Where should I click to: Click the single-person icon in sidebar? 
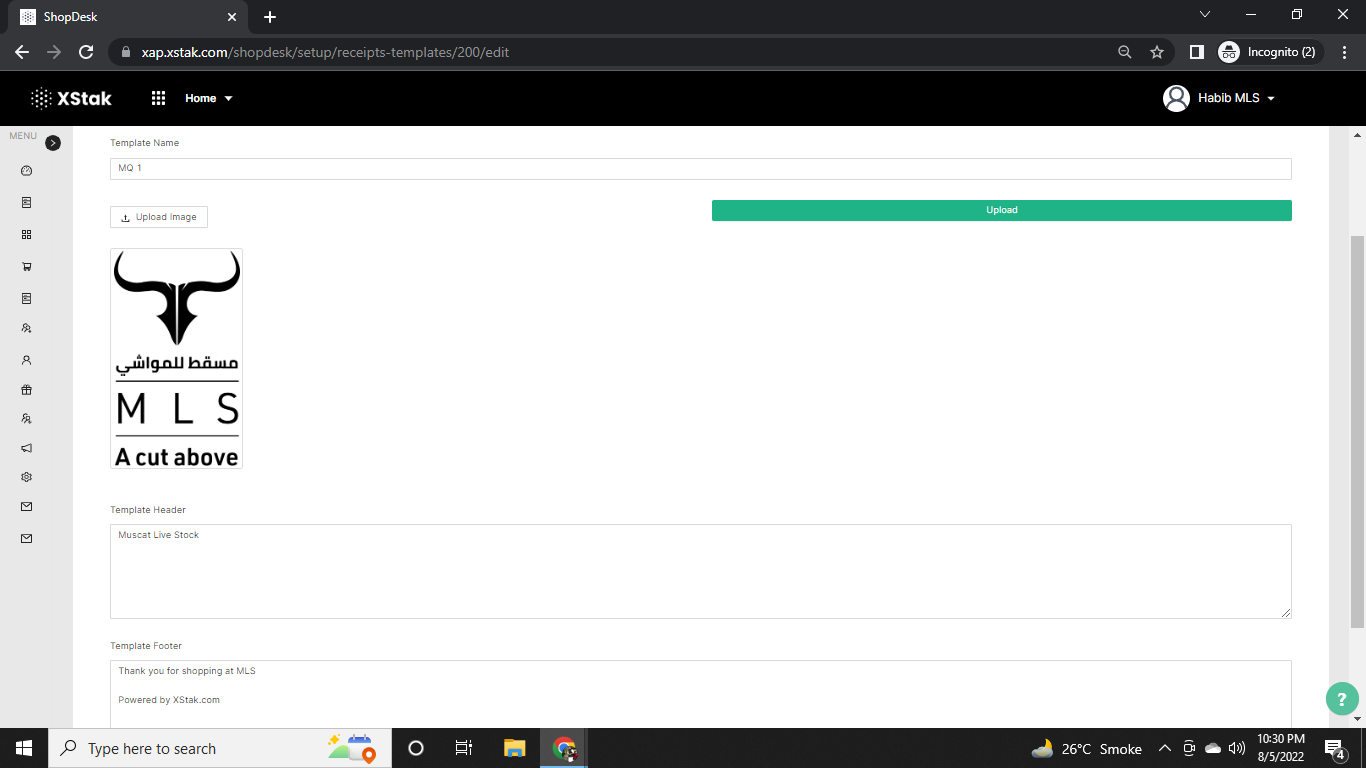point(27,360)
